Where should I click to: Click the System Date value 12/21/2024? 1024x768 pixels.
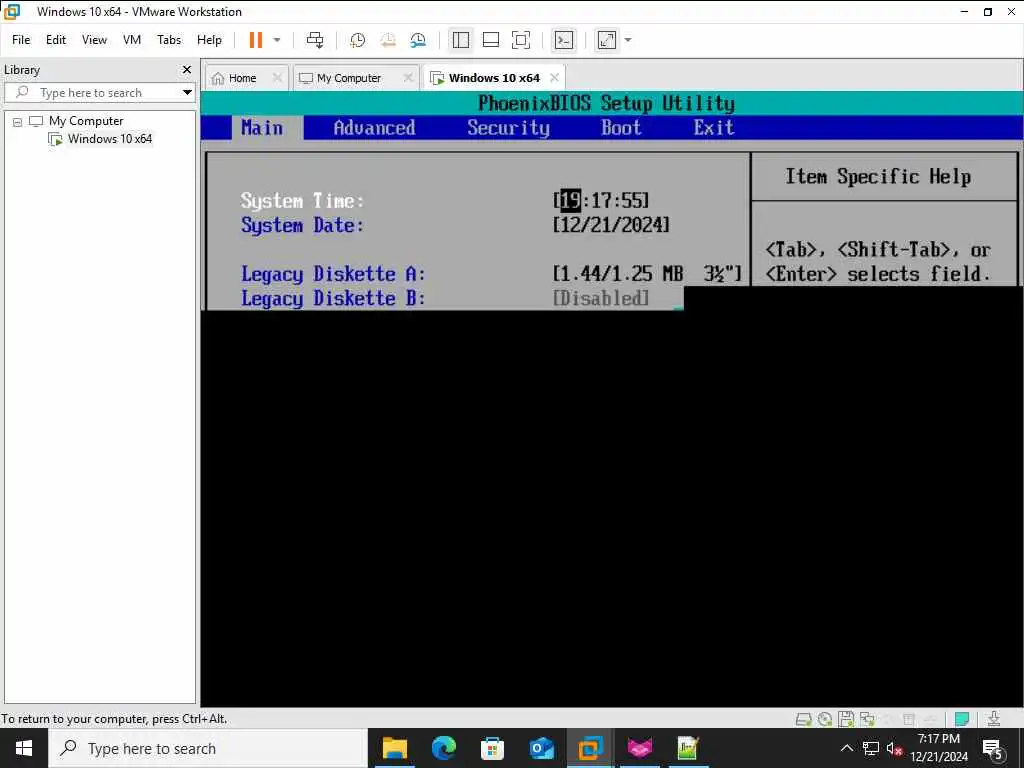[x=611, y=225]
